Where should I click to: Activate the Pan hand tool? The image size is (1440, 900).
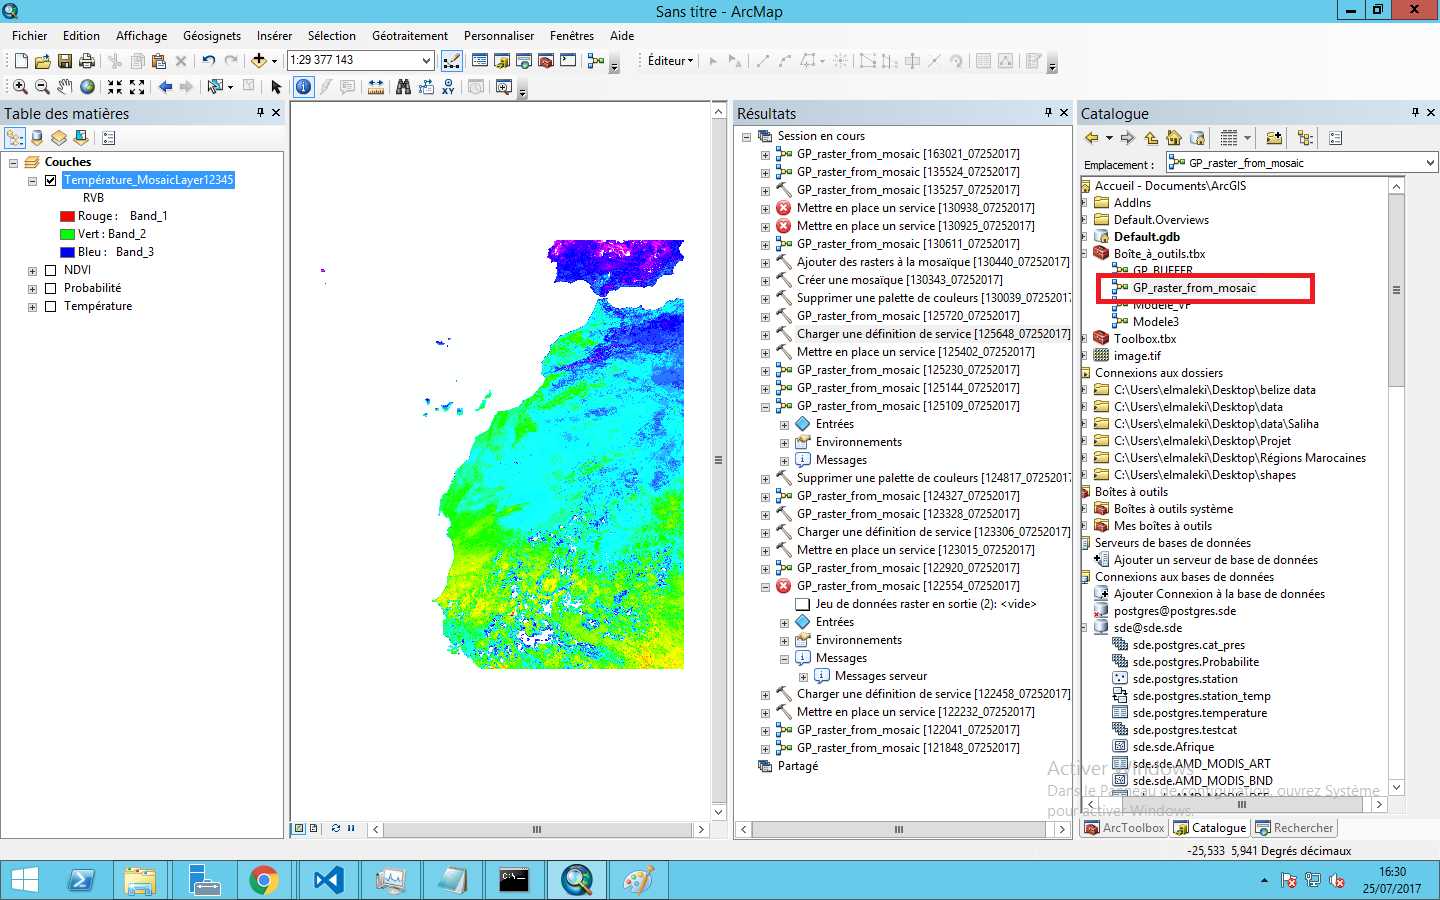pyautogui.click(x=65, y=87)
